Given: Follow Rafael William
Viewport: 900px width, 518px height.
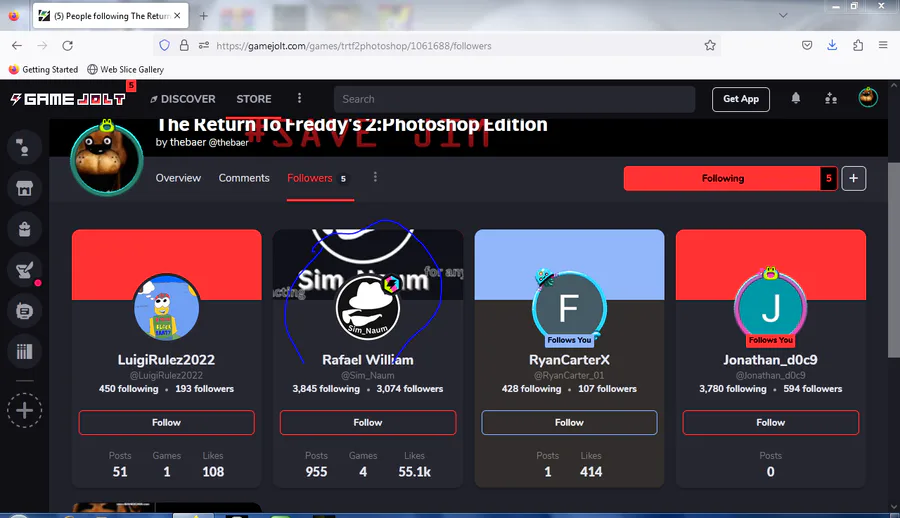Looking at the screenshot, I should (x=368, y=422).
